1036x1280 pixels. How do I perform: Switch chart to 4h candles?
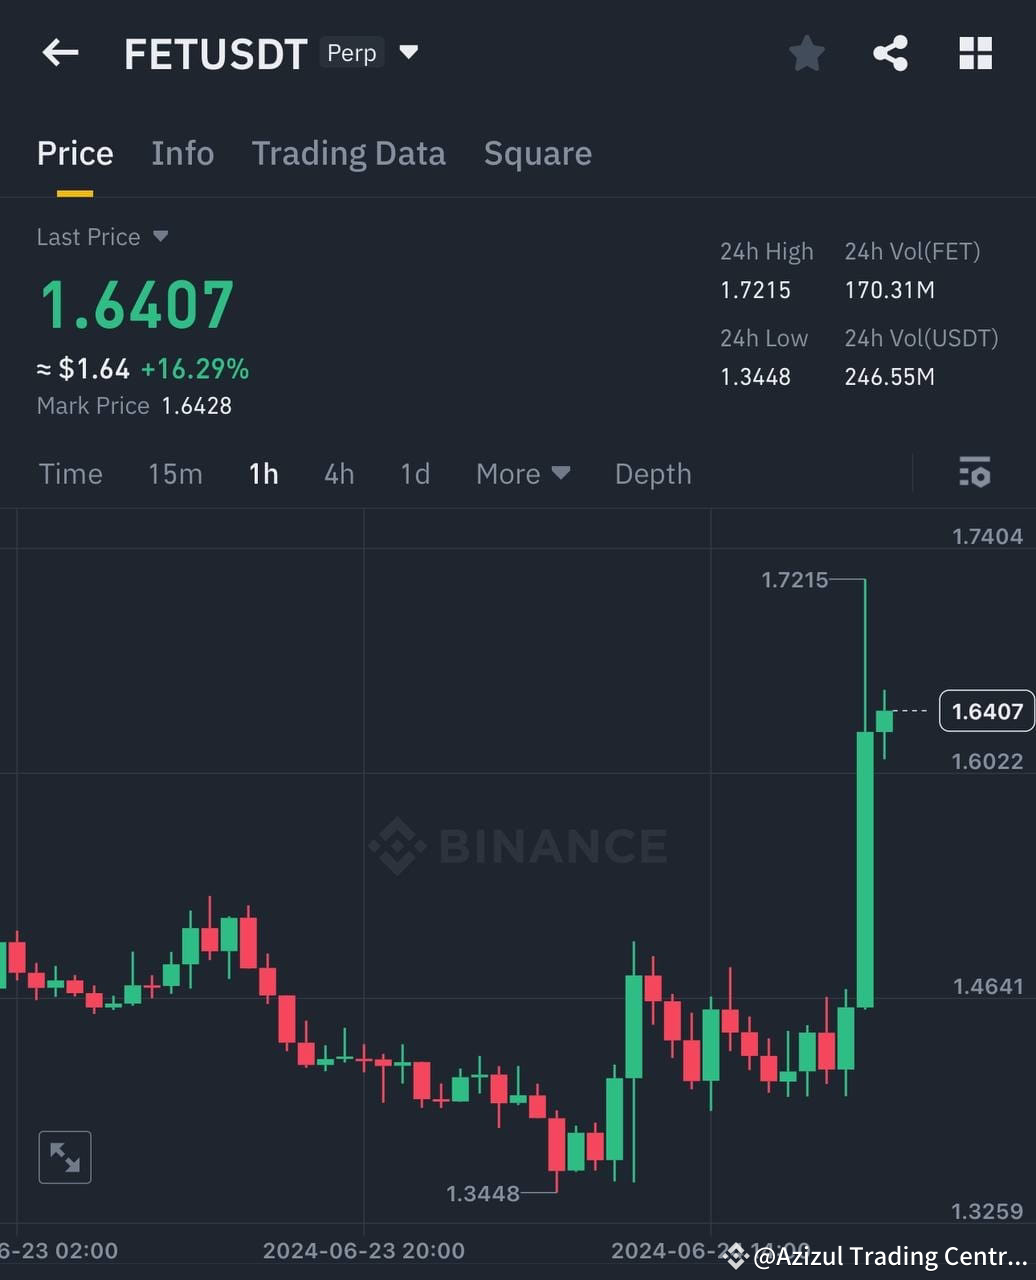(338, 474)
